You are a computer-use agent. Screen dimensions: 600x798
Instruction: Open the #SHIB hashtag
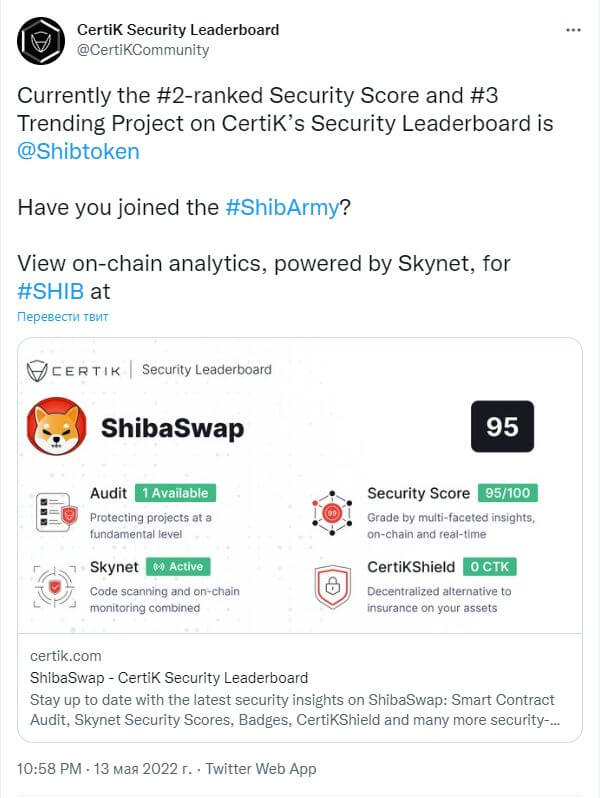tap(50, 291)
